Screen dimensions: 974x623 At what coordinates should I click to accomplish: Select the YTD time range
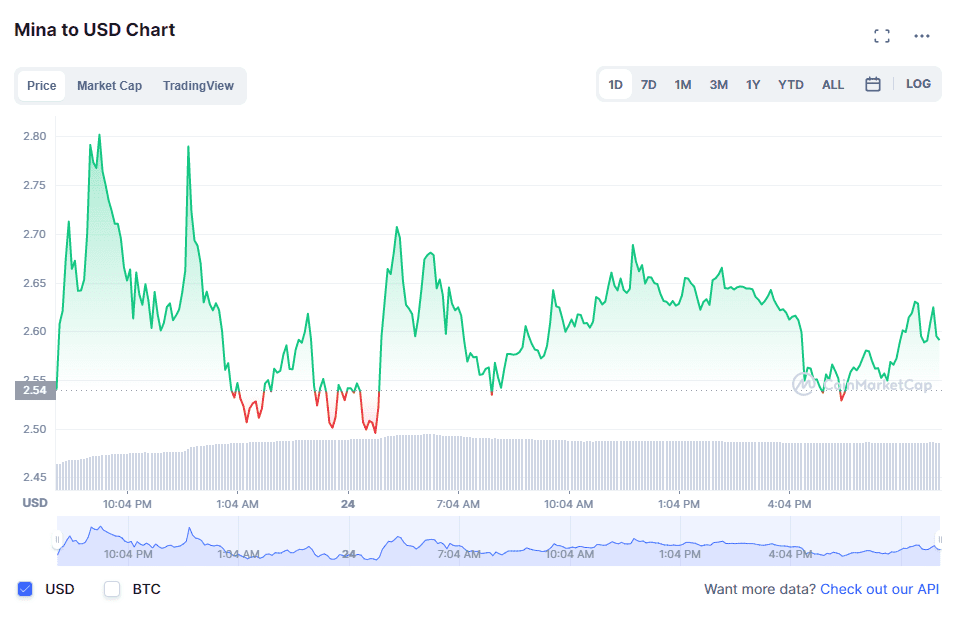790,84
